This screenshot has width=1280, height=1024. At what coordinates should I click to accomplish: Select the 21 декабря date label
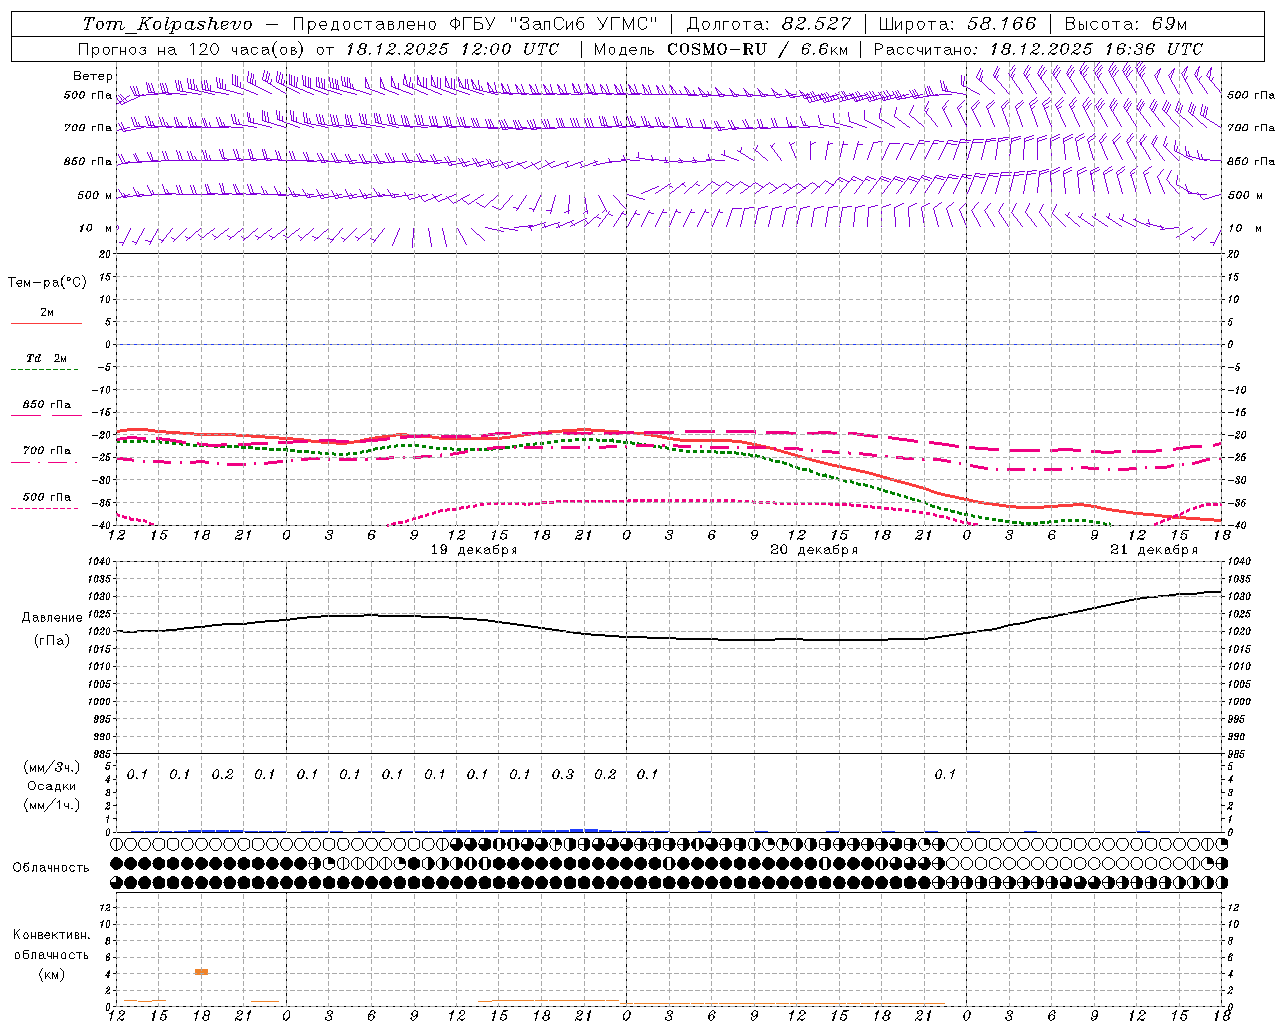pos(1154,550)
